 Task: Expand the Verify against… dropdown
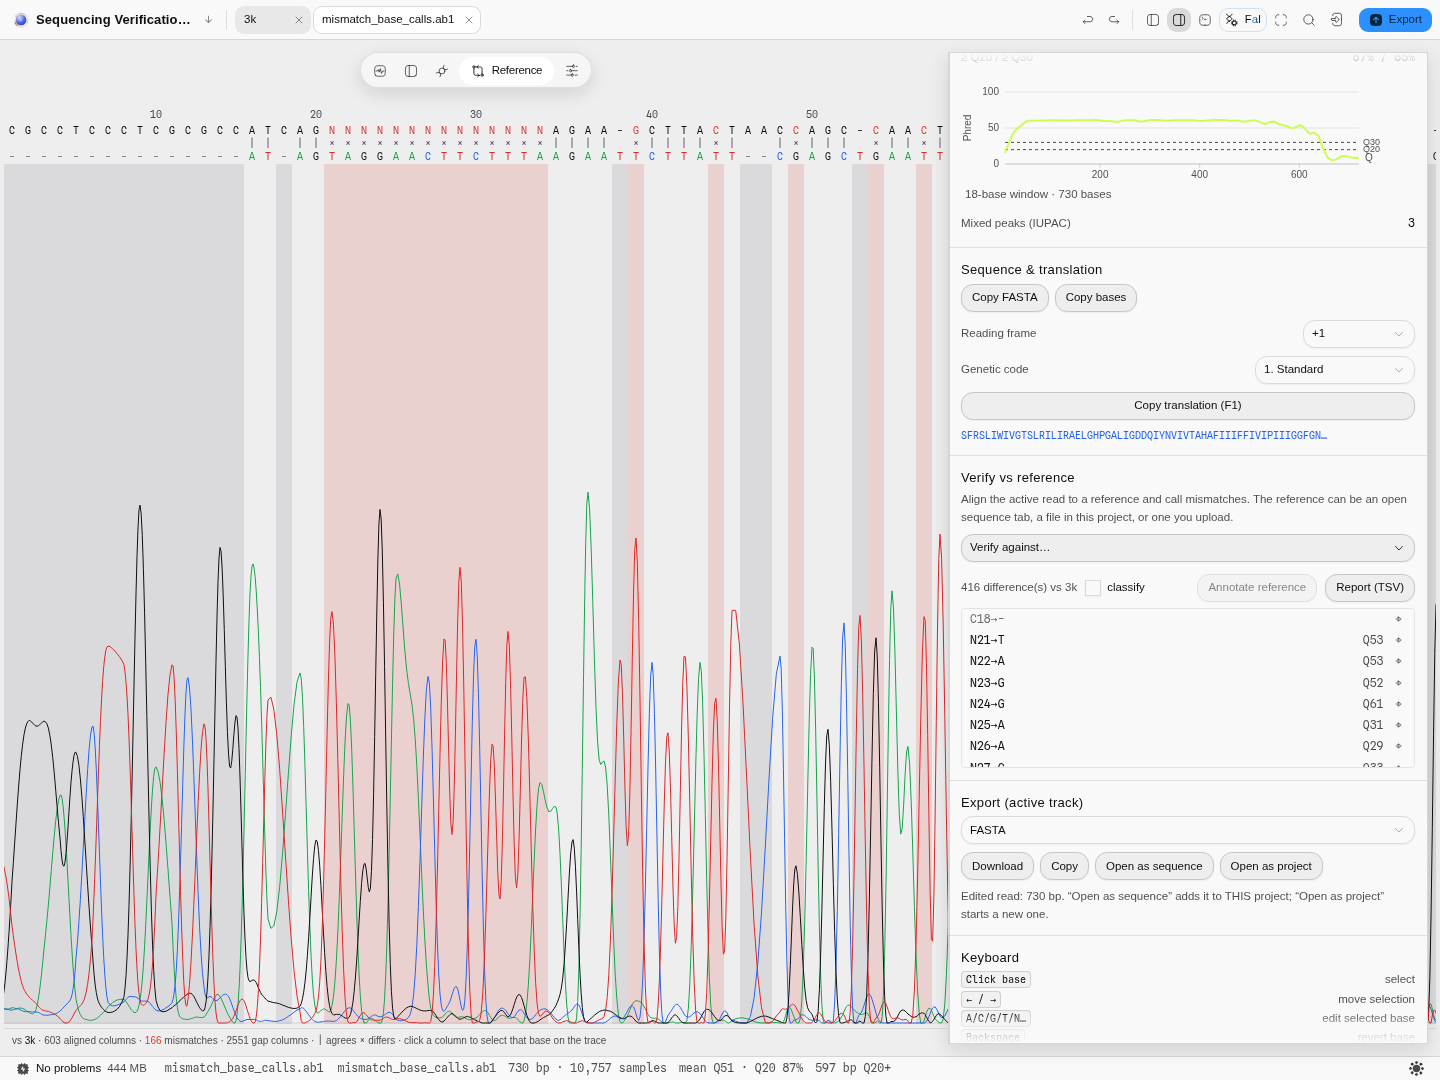click(1188, 548)
